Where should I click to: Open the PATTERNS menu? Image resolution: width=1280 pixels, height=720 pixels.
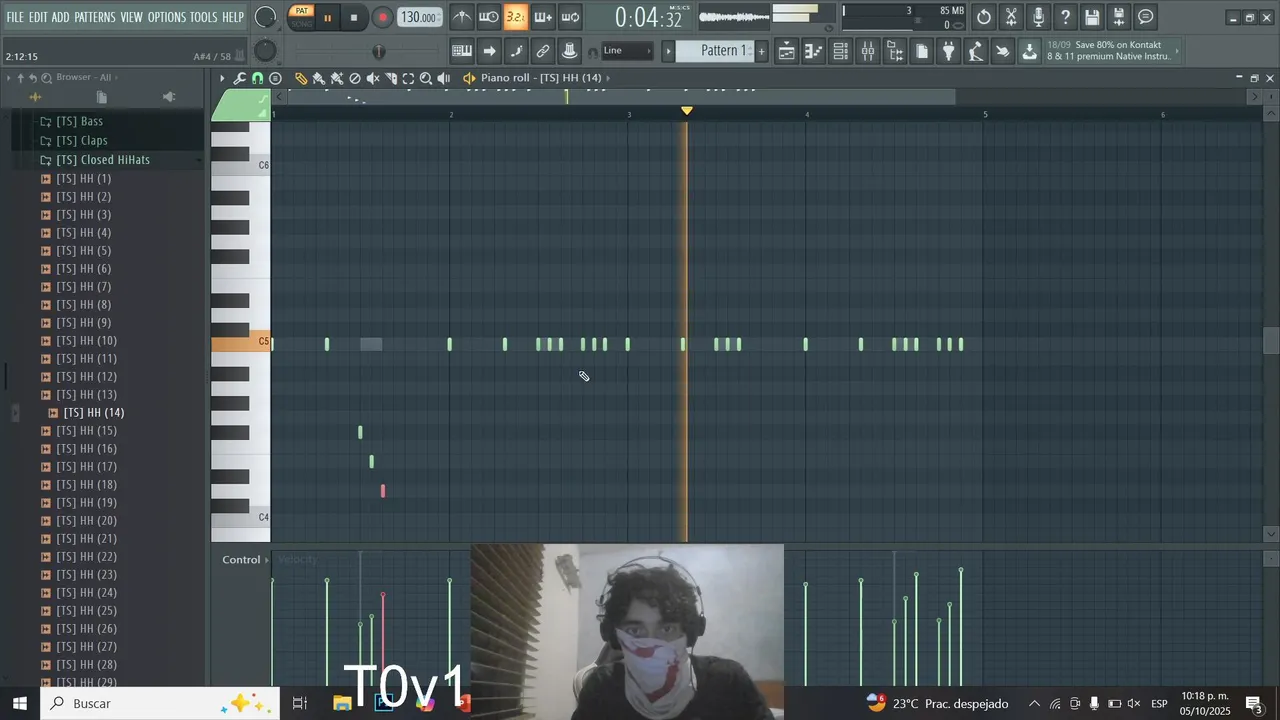tap(95, 17)
